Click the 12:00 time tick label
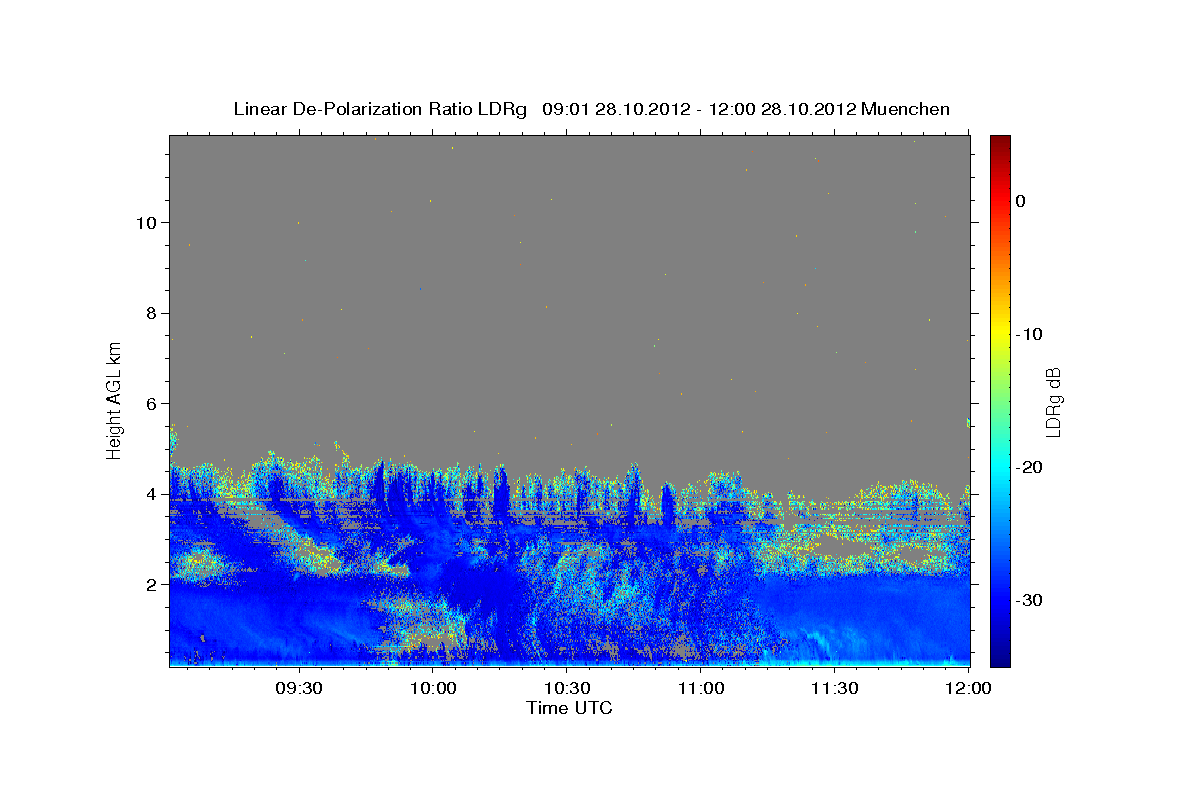Screen dimensions: 1200x800 click(x=969, y=689)
